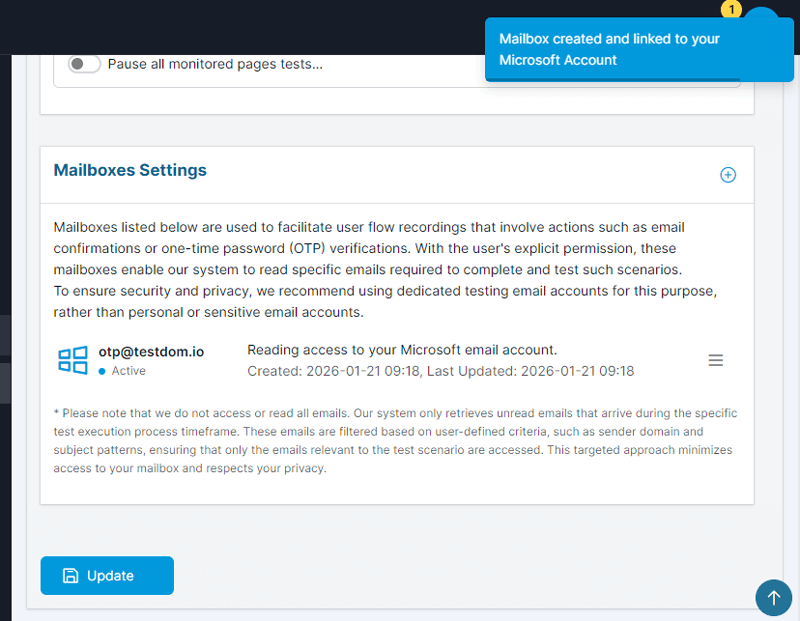
Task: Click the save icon inside the Update button
Action: click(70, 576)
